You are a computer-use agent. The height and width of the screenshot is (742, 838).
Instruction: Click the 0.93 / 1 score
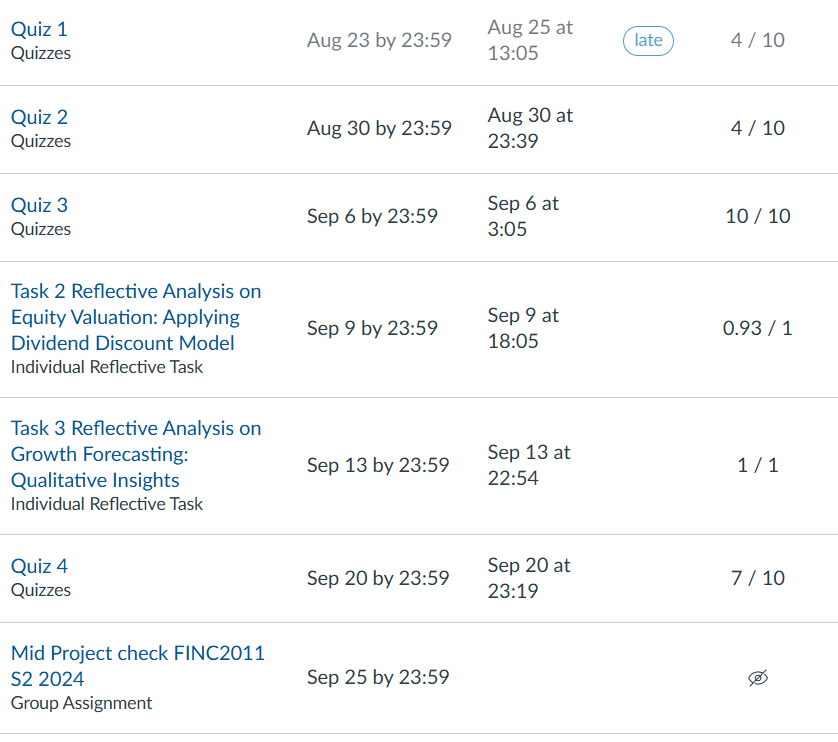[758, 328]
